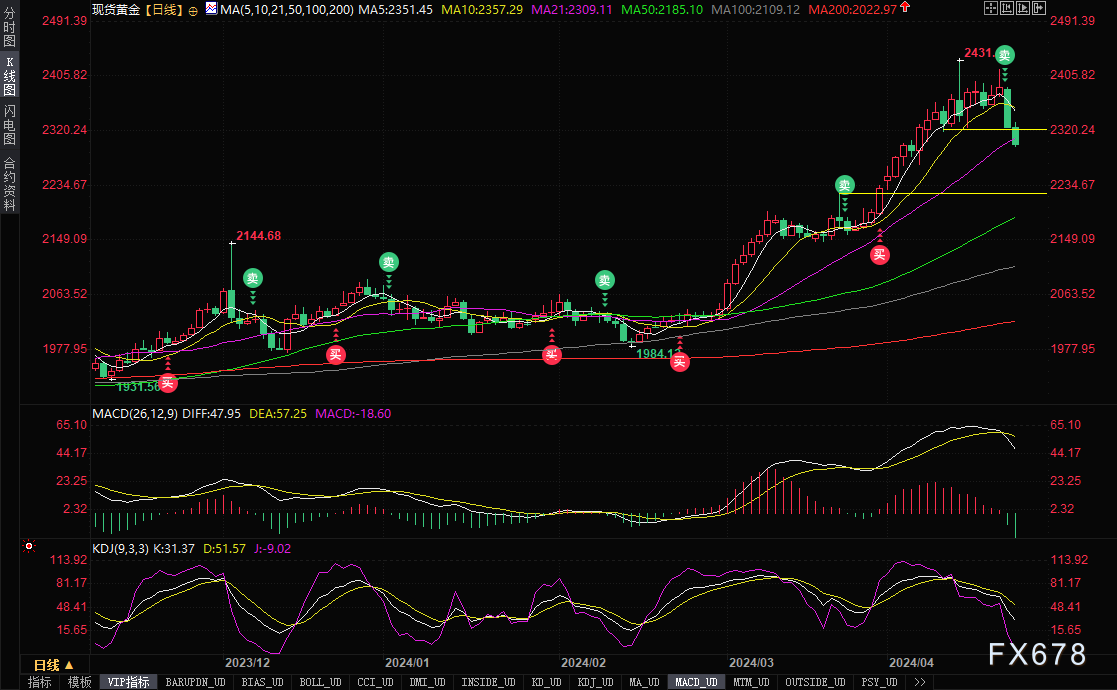Click the 【日线】 period label in title
The image size is (1117, 690).
[x=164, y=10]
